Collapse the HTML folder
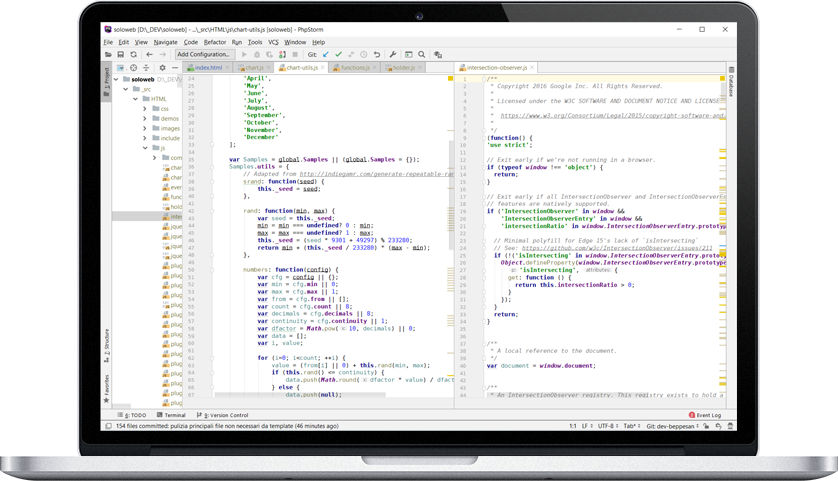 [x=135, y=99]
